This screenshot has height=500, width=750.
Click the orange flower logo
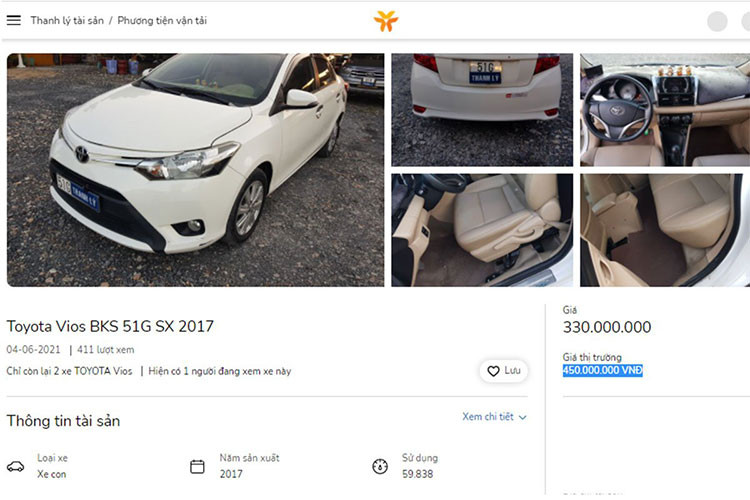386,21
